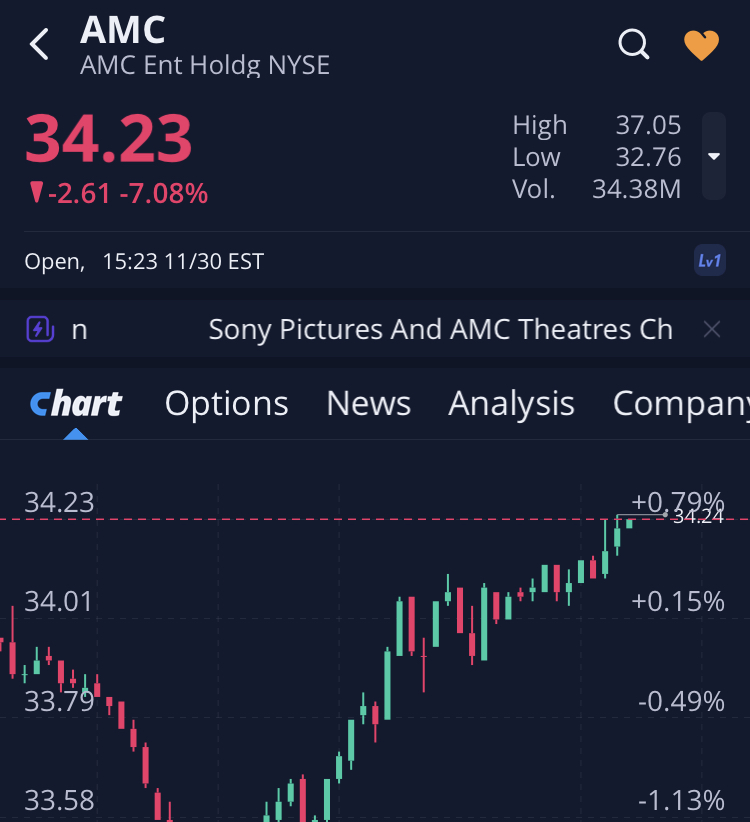The height and width of the screenshot is (822, 750).
Task: Click the AMC ticker title
Action: [x=123, y=30]
